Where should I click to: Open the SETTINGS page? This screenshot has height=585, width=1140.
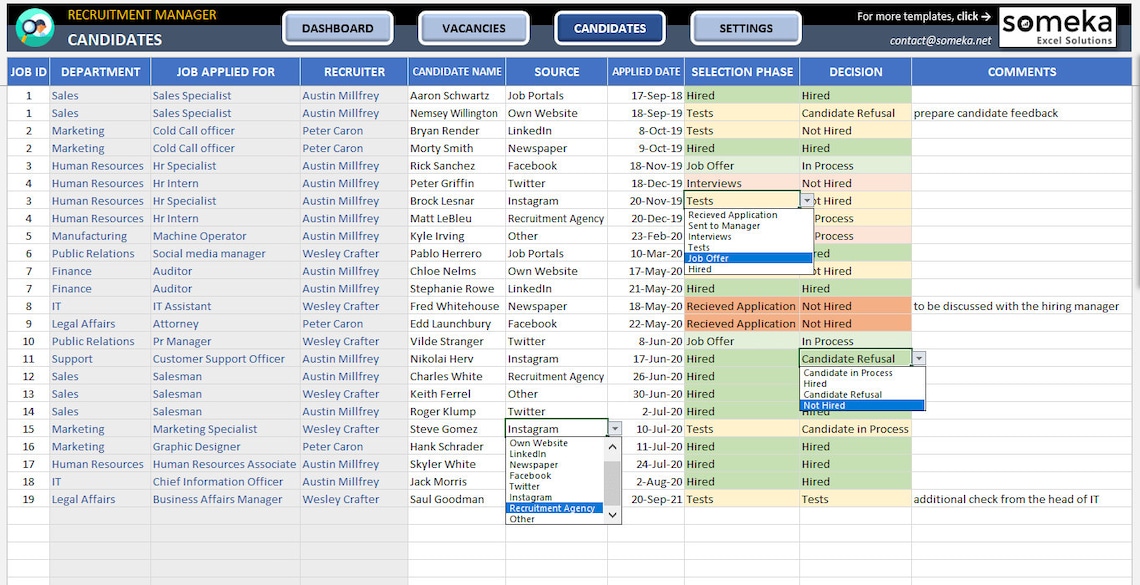pyautogui.click(x=745, y=27)
